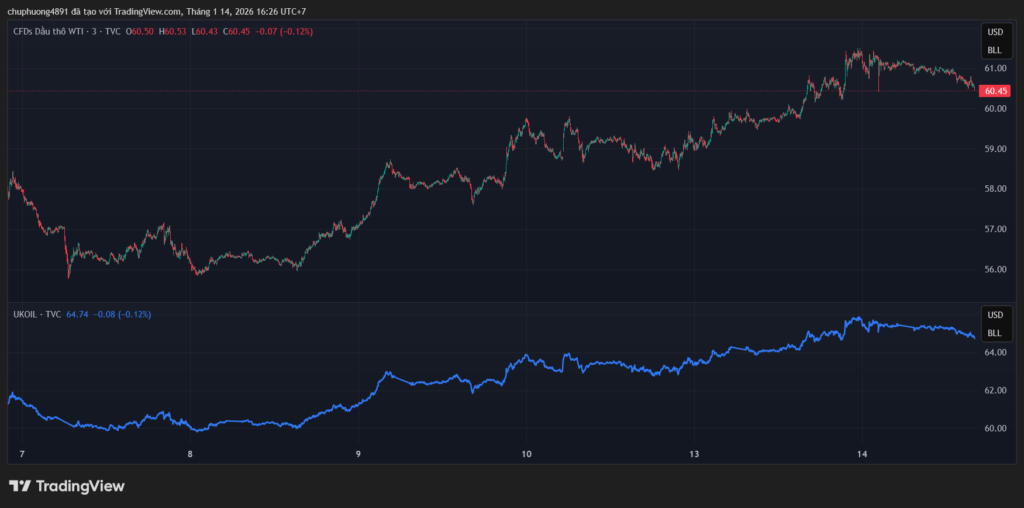Open the BLL unit selector in WTI pane
The image size is (1024, 508).
click(x=994, y=49)
